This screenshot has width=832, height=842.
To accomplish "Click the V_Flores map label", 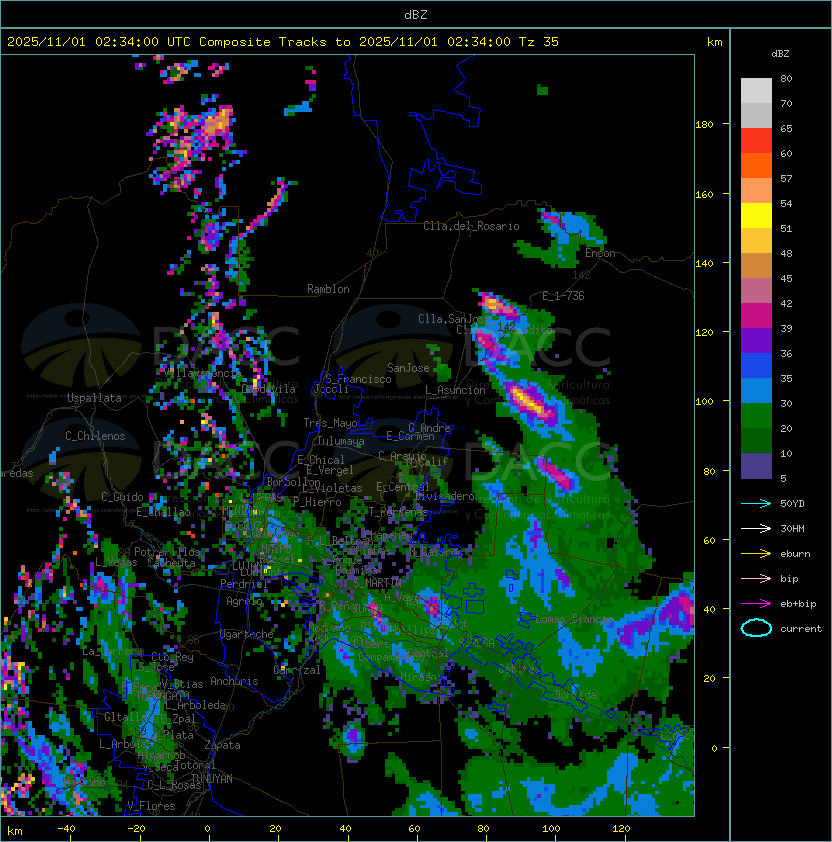I will pos(151,807).
